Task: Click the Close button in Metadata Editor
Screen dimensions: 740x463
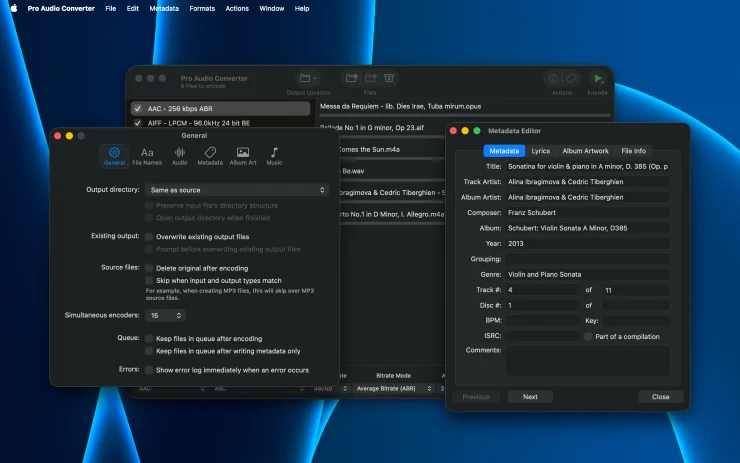Action: [660, 397]
